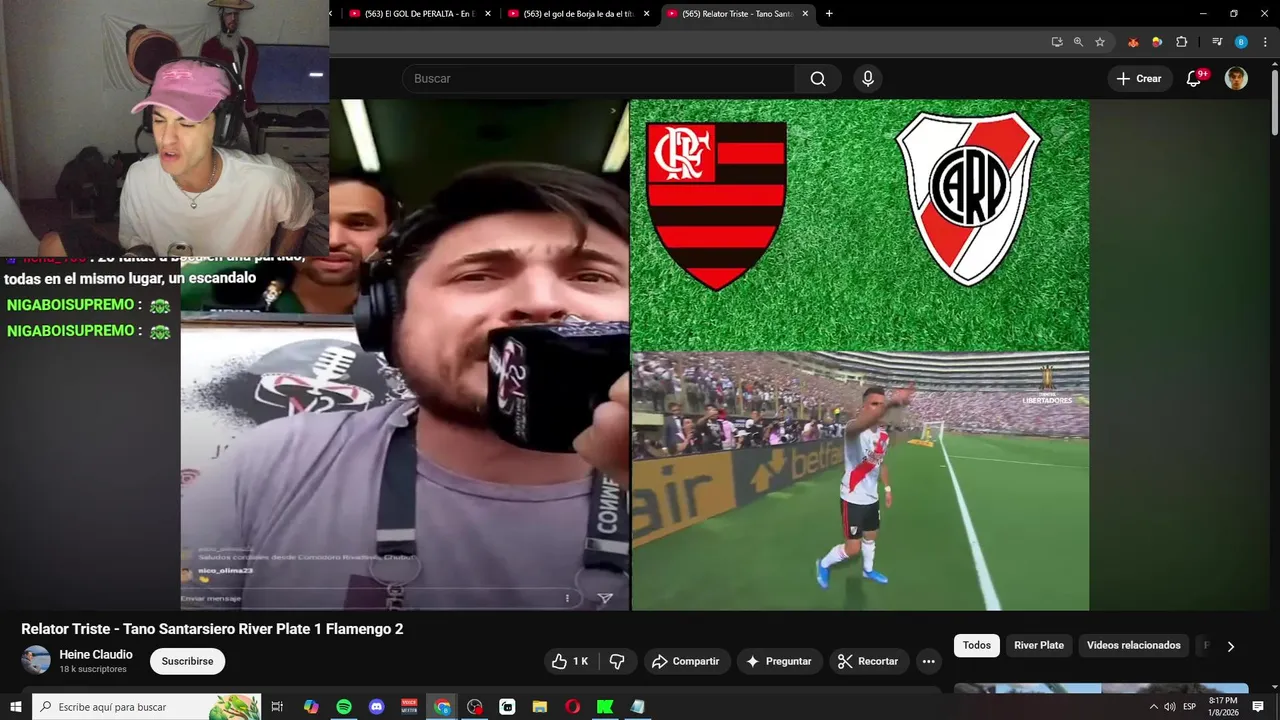Open the Copilot icon in the taskbar
1280x720 pixels.
311,707
